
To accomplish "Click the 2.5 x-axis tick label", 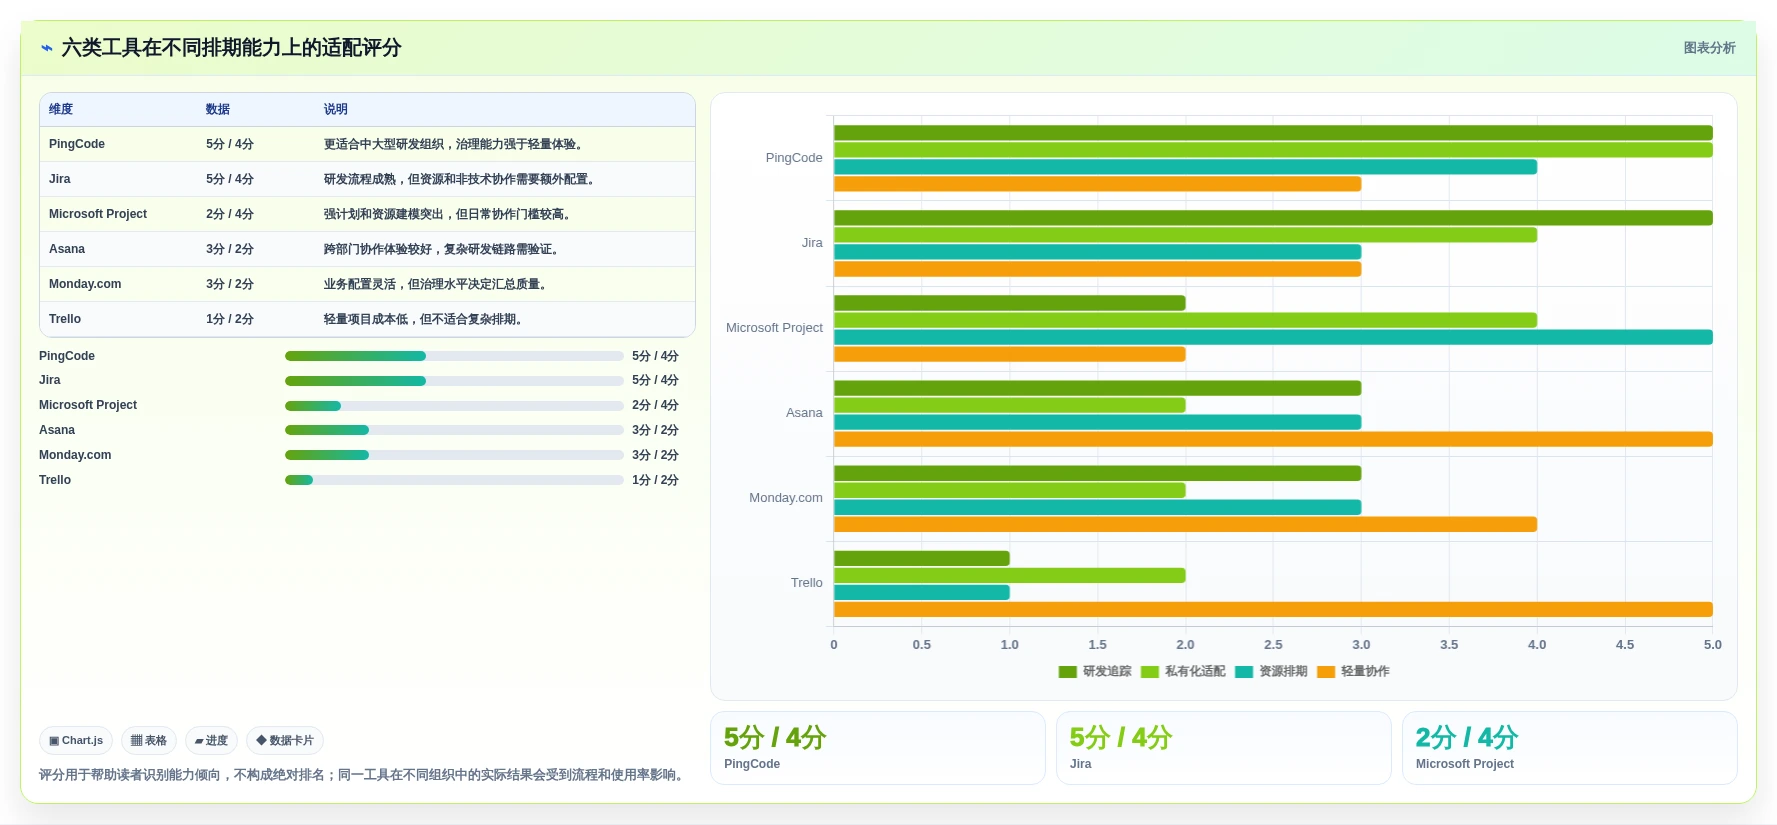I will point(1273,645).
